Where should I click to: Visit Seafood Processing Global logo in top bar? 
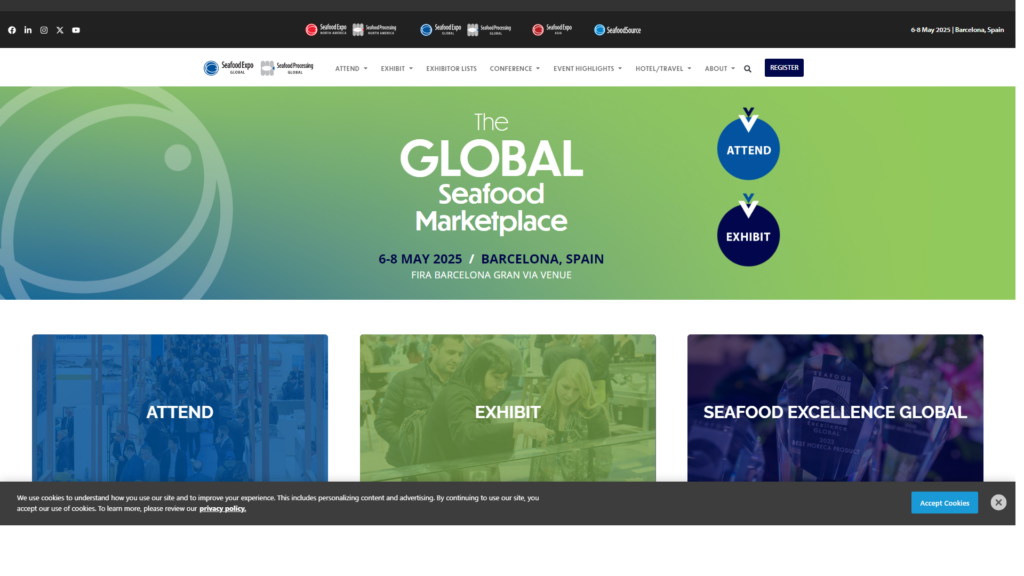490,29
